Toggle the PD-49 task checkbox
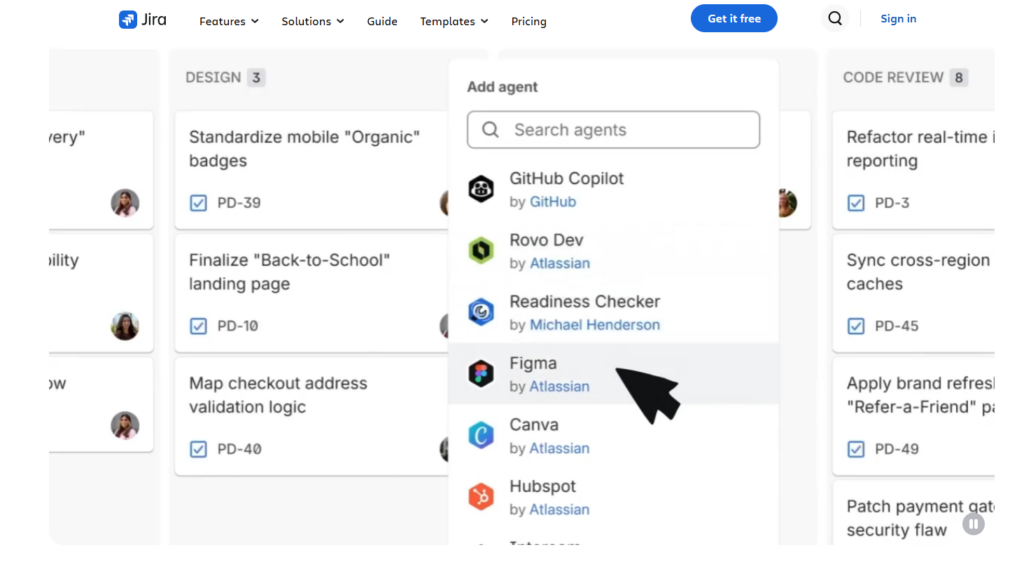The image size is (1024, 566). tap(856, 449)
